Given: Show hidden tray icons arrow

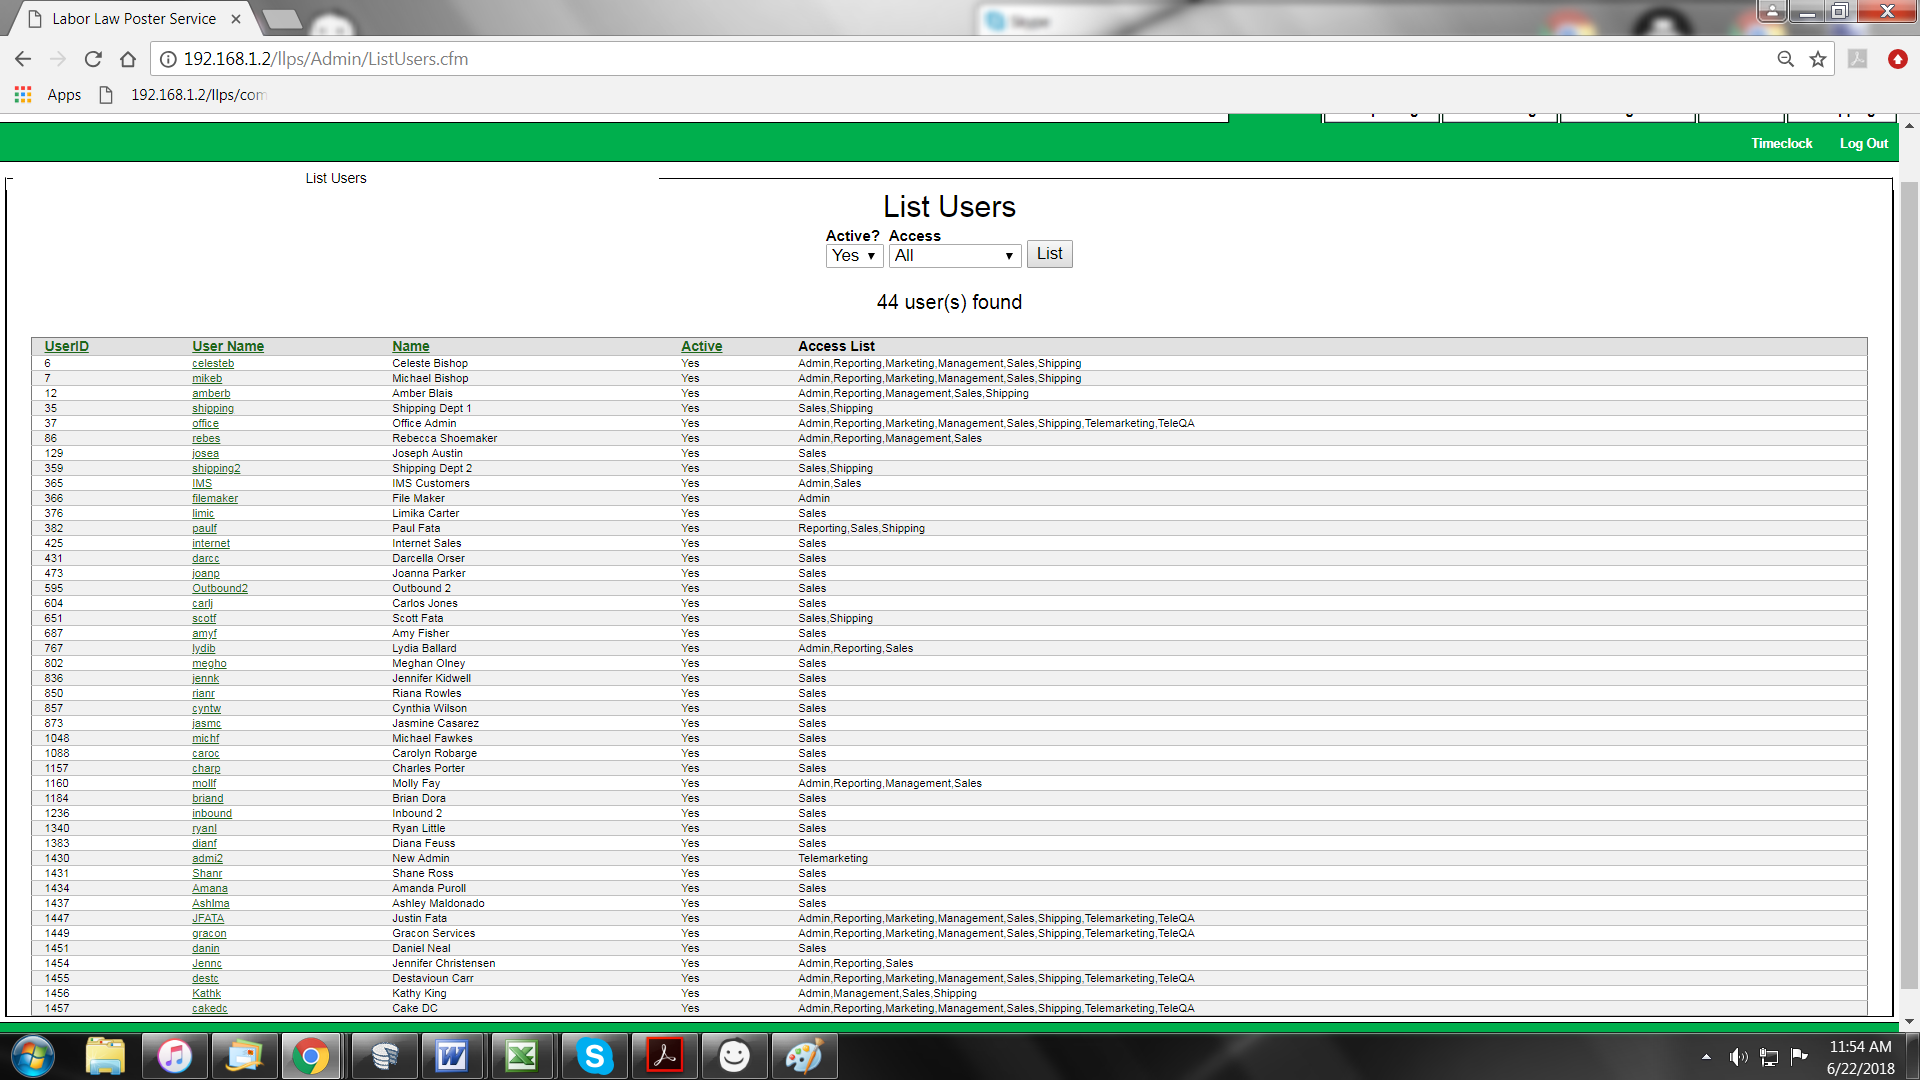Looking at the screenshot, I should tap(1706, 1057).
